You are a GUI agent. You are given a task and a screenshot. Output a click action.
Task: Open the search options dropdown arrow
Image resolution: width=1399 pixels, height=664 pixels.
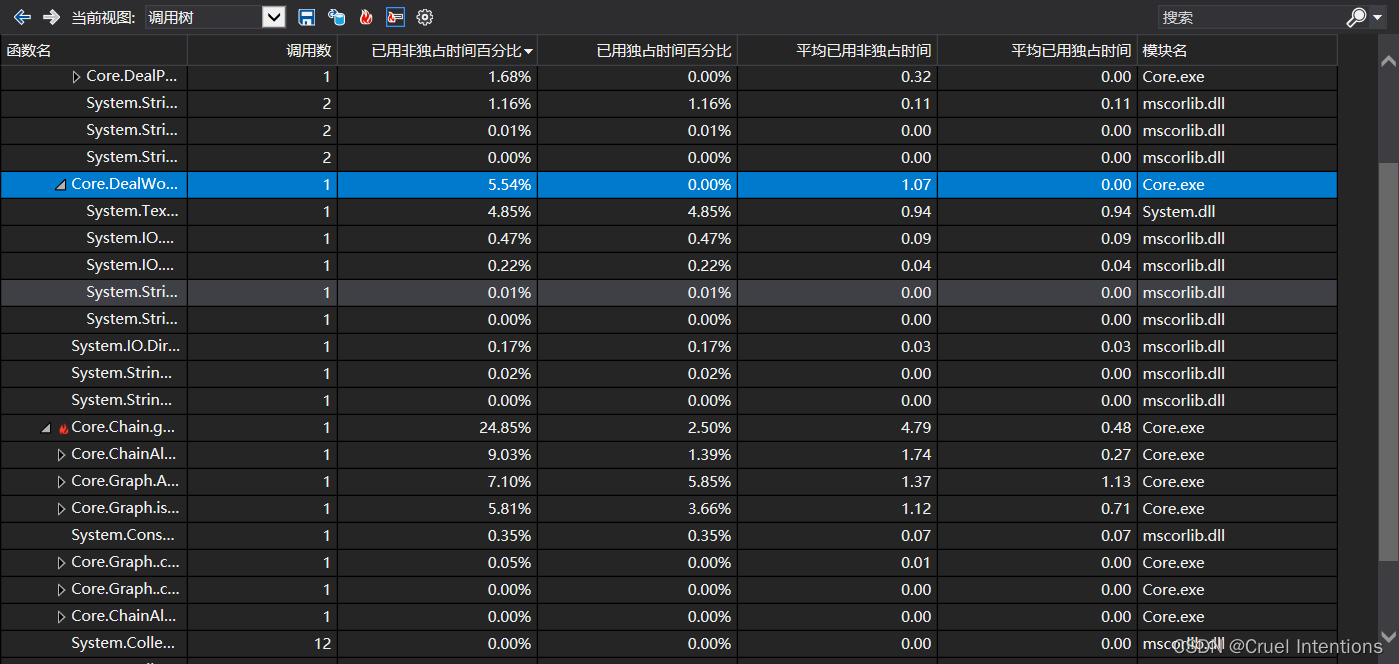[1378, 17]
